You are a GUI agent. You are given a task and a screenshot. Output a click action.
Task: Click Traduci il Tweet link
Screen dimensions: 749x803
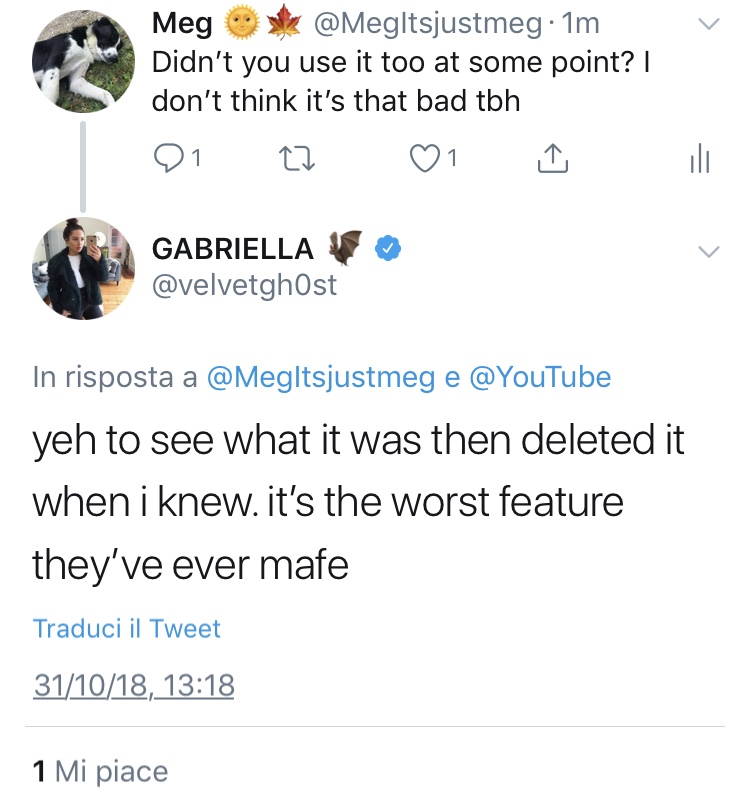[x=127, y=629]
